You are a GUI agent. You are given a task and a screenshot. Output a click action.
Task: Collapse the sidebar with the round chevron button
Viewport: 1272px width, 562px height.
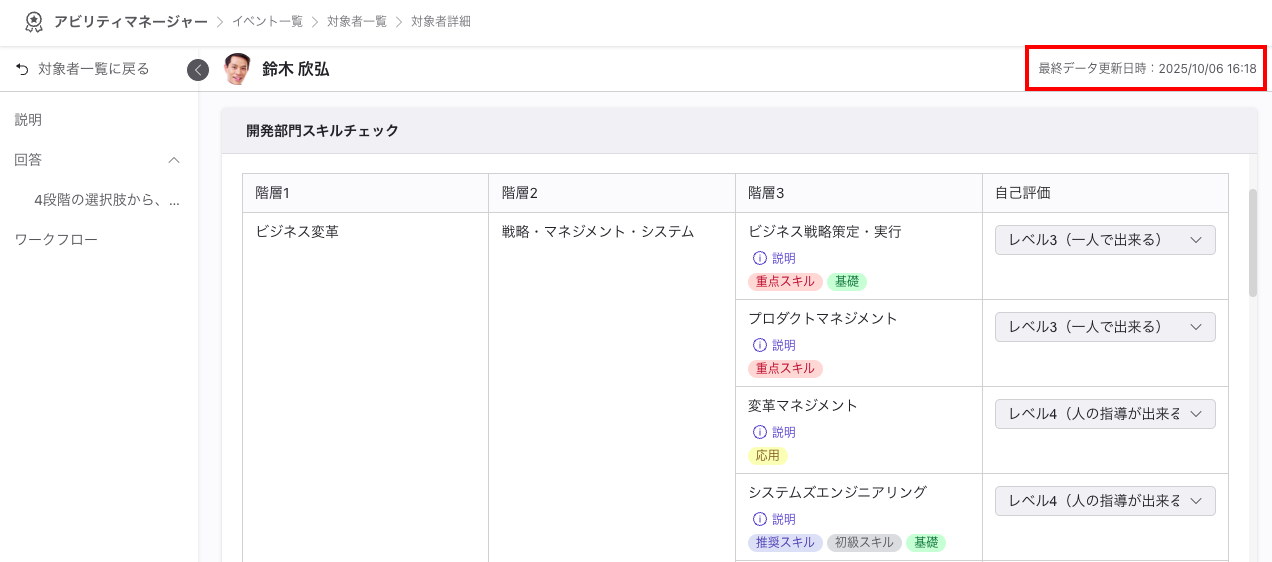tap(198, 69)
